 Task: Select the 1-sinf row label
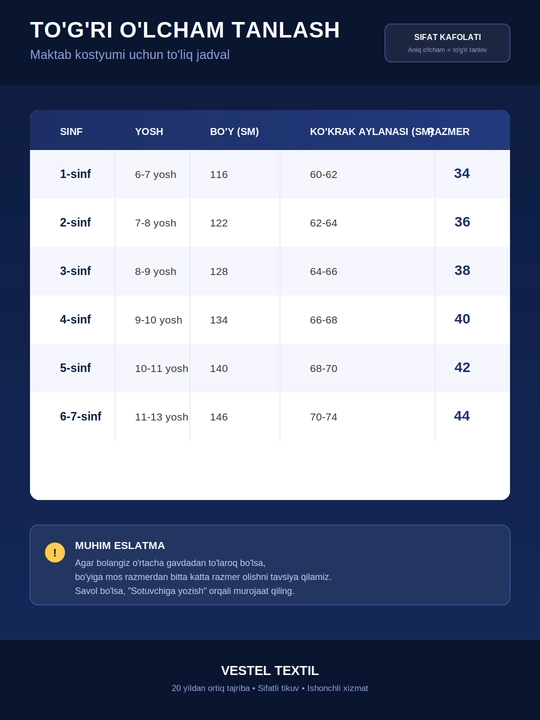tap(75, 174)
